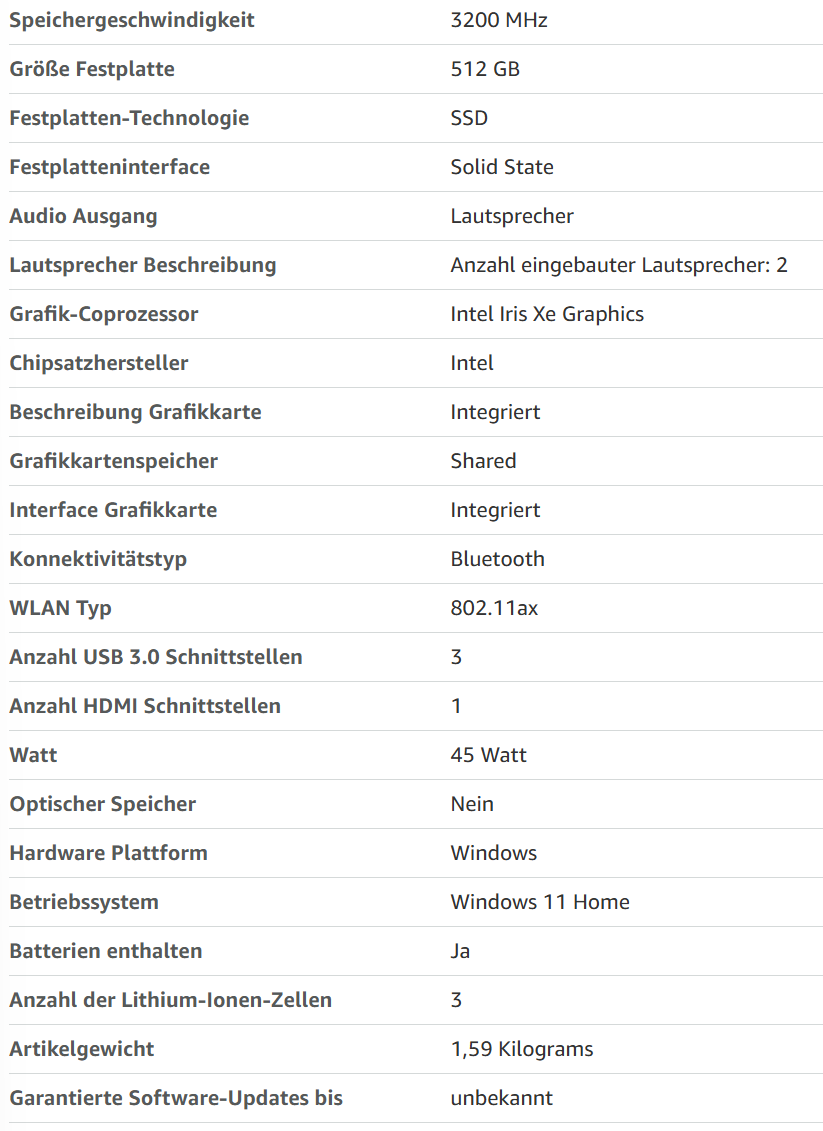This screenshot has width=823, height=1131.
Task: Select the Anzahl eingebauter Lautsprecher value
Action: pyautogui.click(x=619, y=265)
